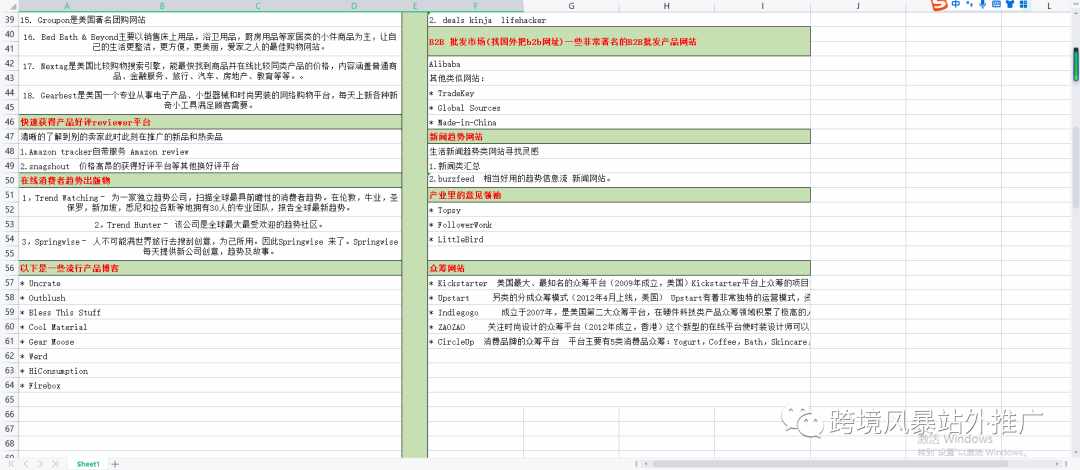Viewport: 1080px width, 470px height.
Task: Click the '* HiConsumption' cell
Action: point(210,371)
